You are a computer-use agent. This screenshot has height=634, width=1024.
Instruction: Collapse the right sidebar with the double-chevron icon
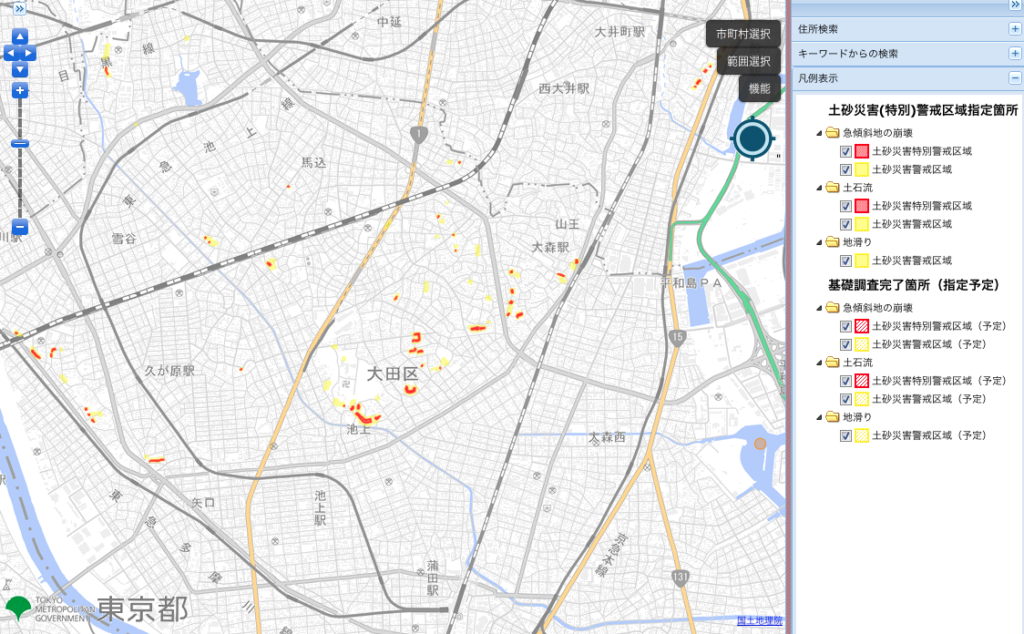point(1016,5)
